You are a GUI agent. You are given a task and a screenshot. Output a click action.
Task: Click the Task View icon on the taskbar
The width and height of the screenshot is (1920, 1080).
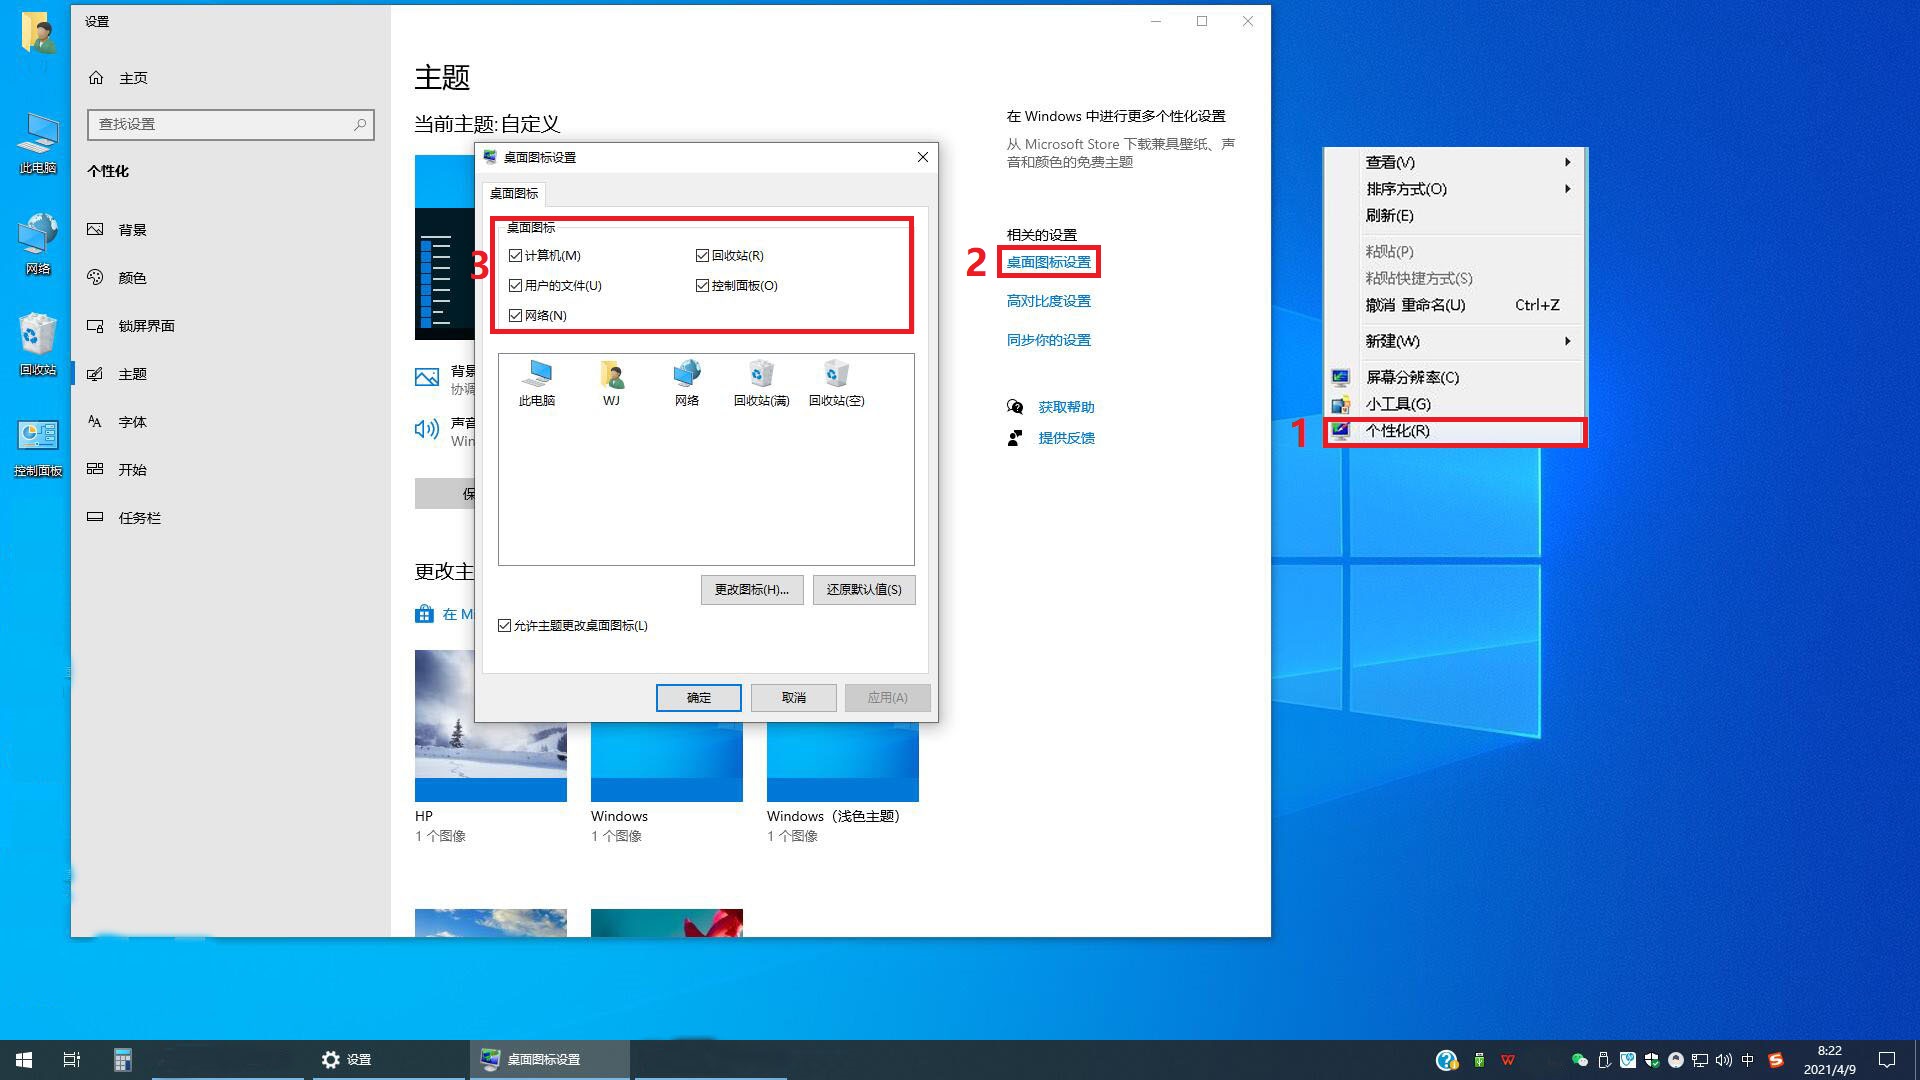point(70,1059)
